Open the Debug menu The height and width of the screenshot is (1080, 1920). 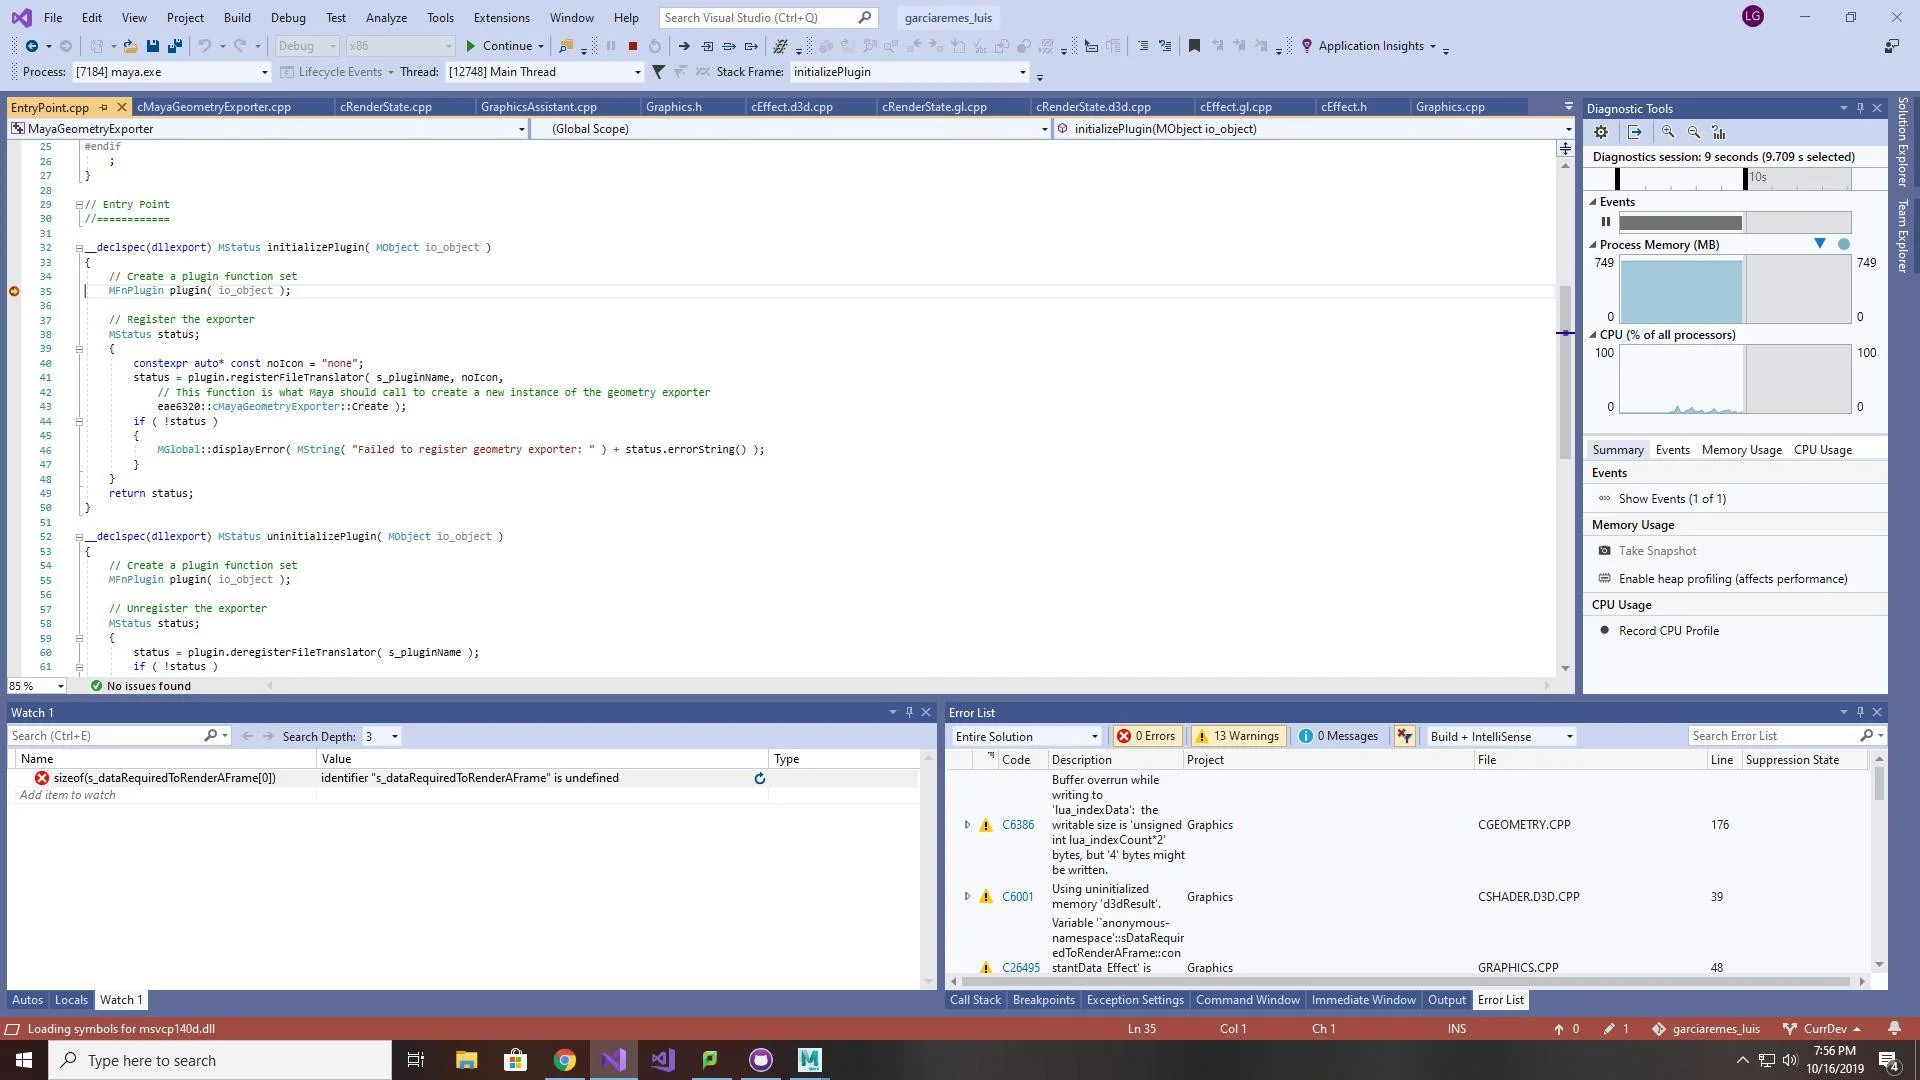[288, 18]
